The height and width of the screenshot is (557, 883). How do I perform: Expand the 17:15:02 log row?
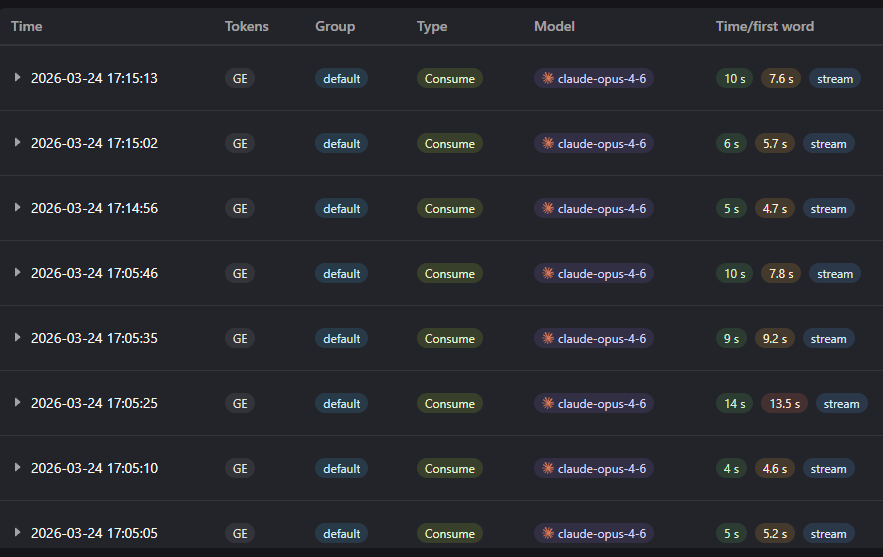pyautogui.click(x=17, y=142)
